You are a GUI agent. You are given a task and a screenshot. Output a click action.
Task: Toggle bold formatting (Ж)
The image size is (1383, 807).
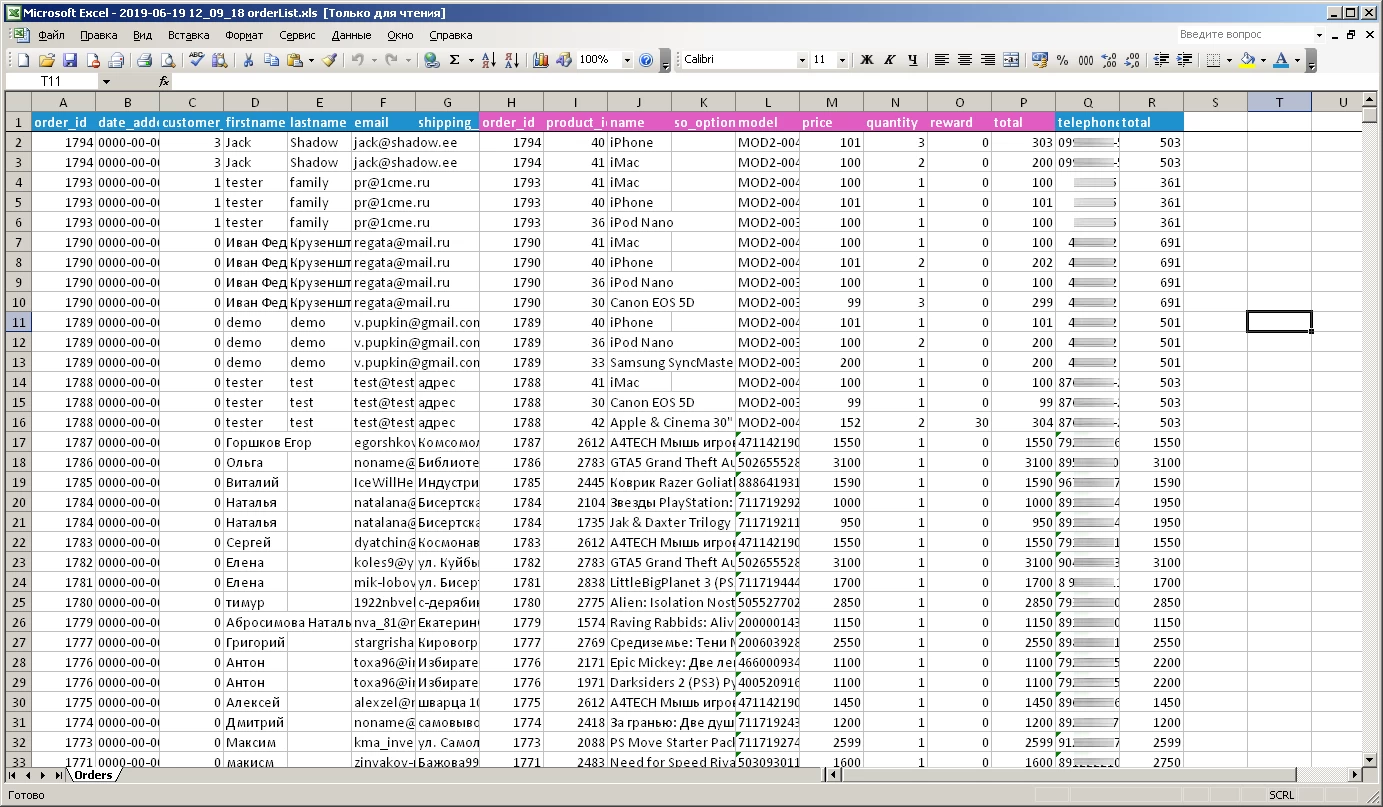[x=867, y=60]
